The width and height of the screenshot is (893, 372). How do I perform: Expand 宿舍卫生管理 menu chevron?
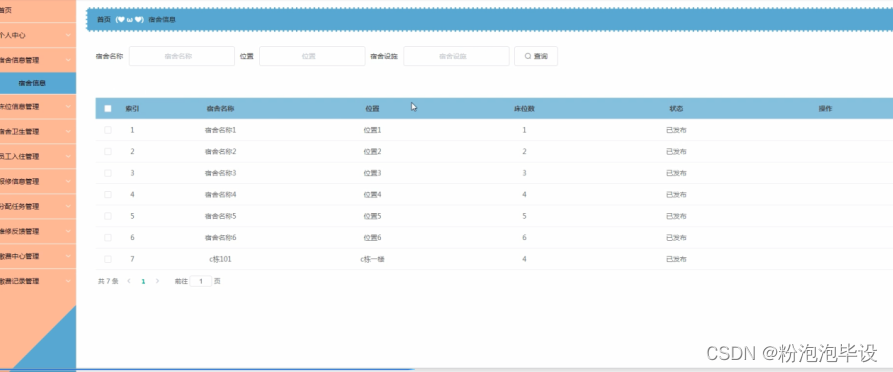click(x=68, y=132)
